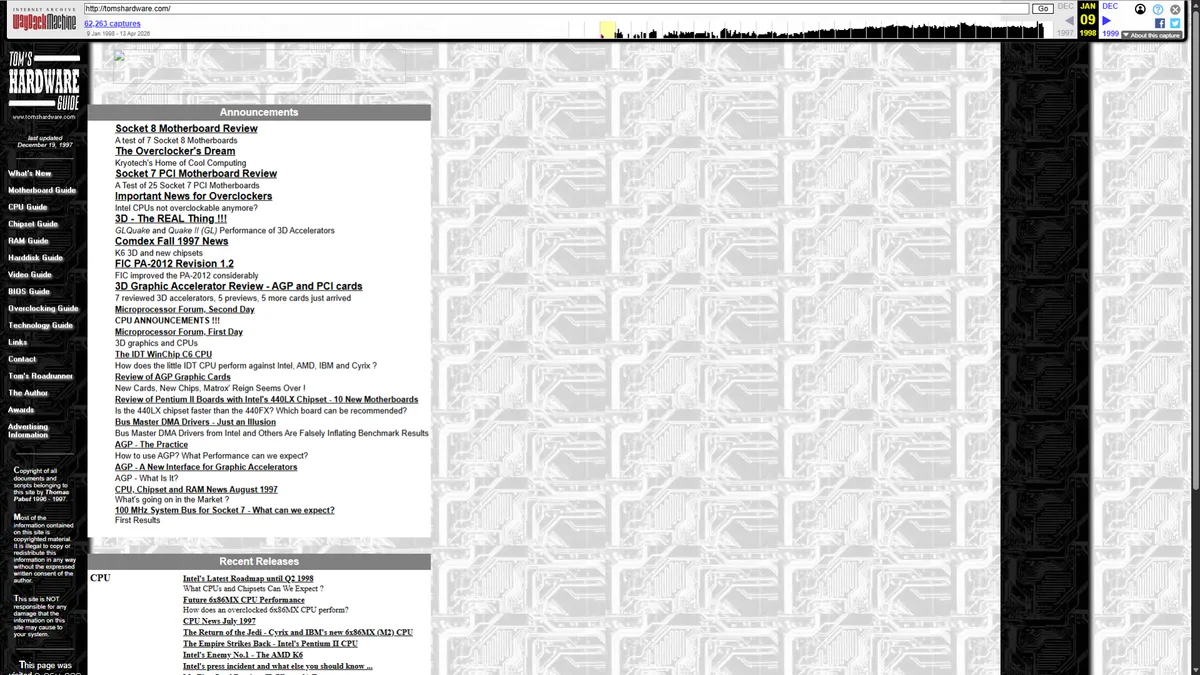Click the Go button
This screenshot has width=1200, height=675.
[1042, 9]
